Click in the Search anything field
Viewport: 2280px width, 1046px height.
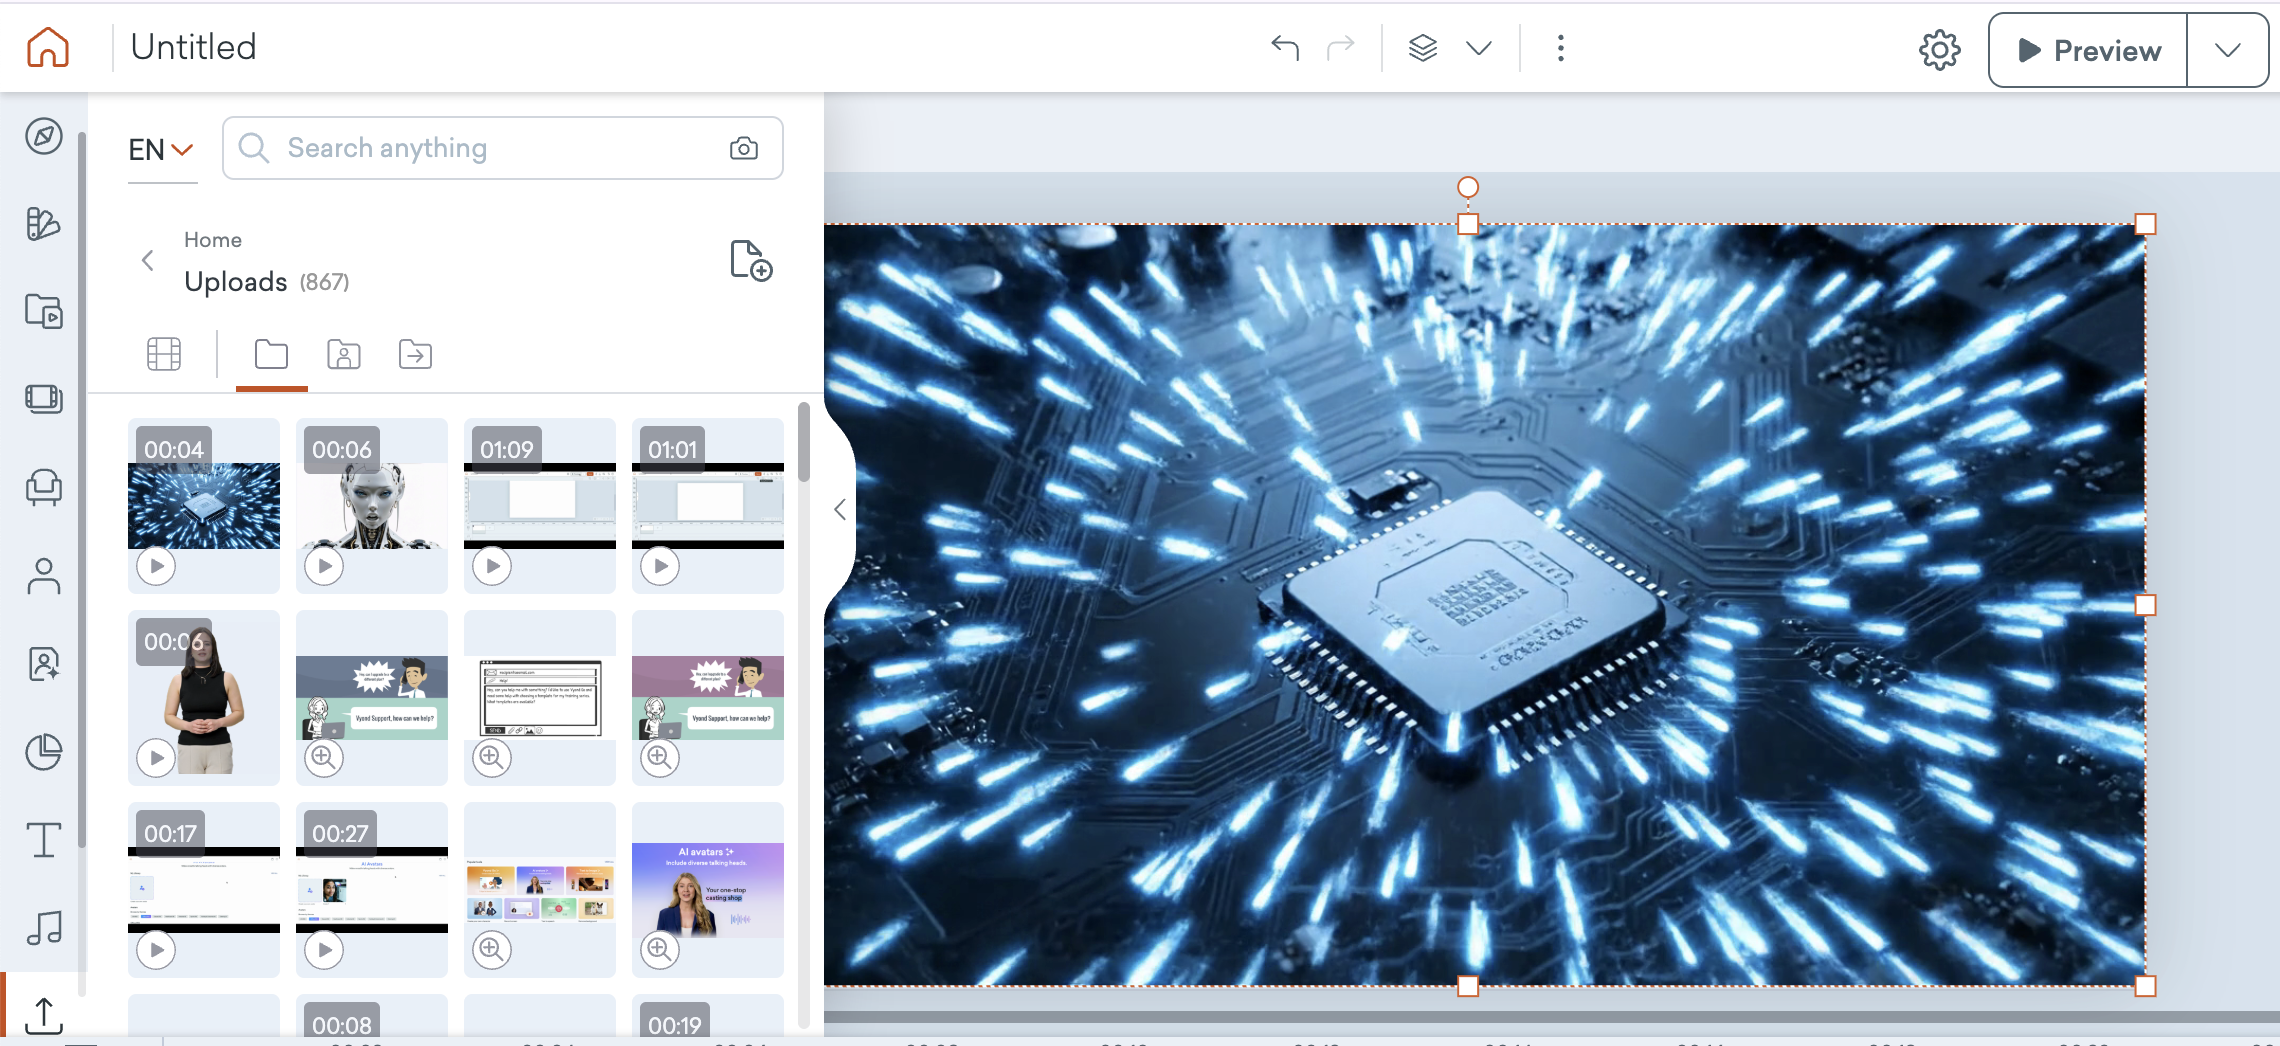[x=500, y=149]
